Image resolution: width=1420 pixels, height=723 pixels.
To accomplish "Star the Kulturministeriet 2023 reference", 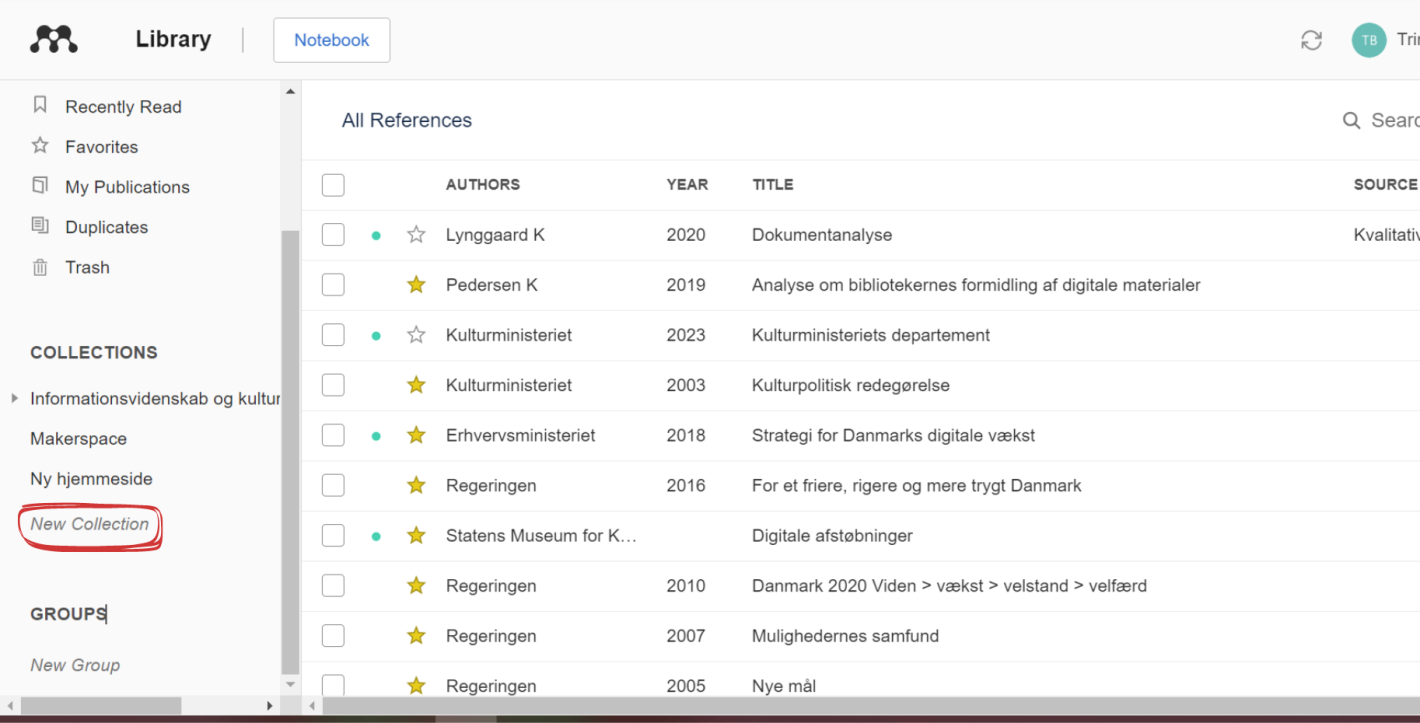I will (x=416, y=335).
